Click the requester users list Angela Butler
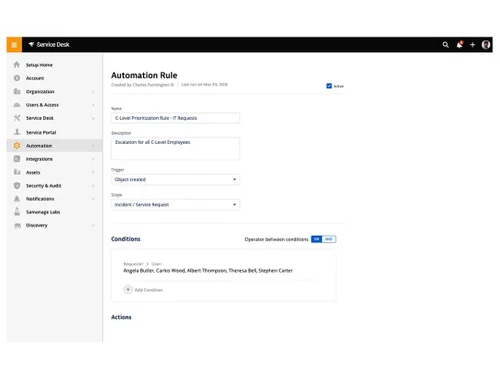The image size is (500, 375). coord(208,271)
